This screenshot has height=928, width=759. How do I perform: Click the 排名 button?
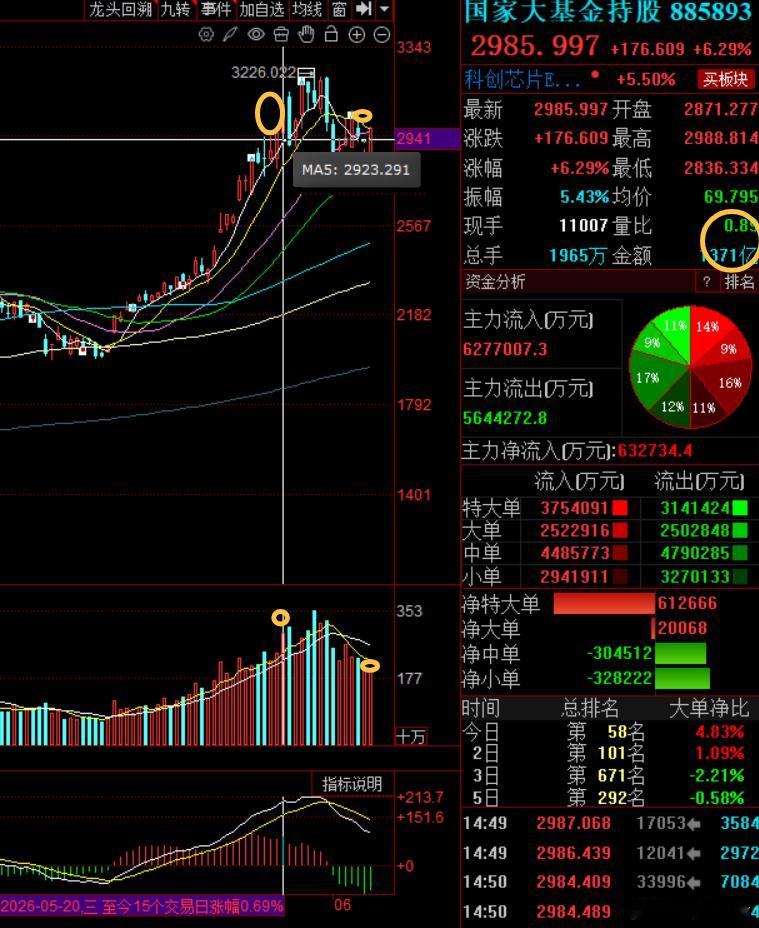[x=739, y=282]
